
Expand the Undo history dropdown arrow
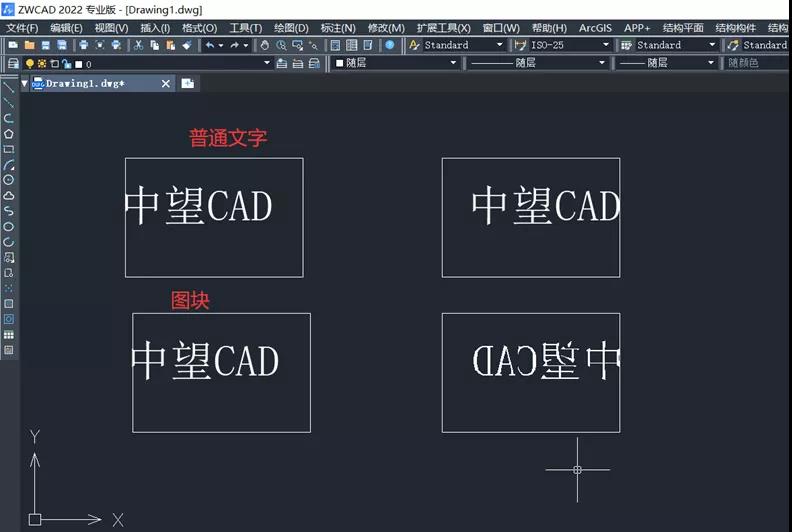click(x=221, y=45)
